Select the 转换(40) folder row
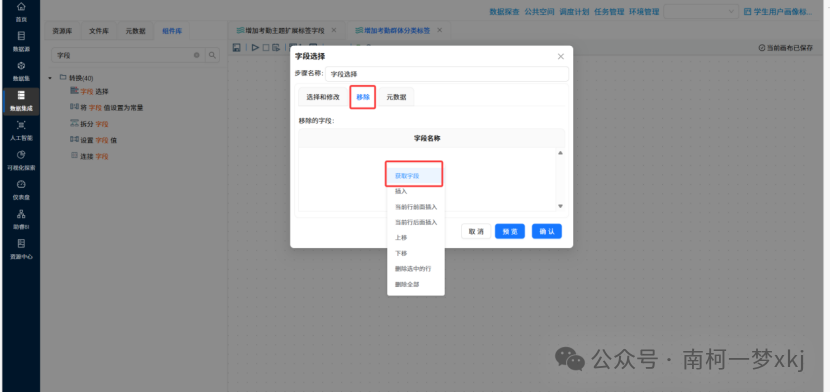The height and width of the screenshot is (392, 830). [x=77, y=78]
